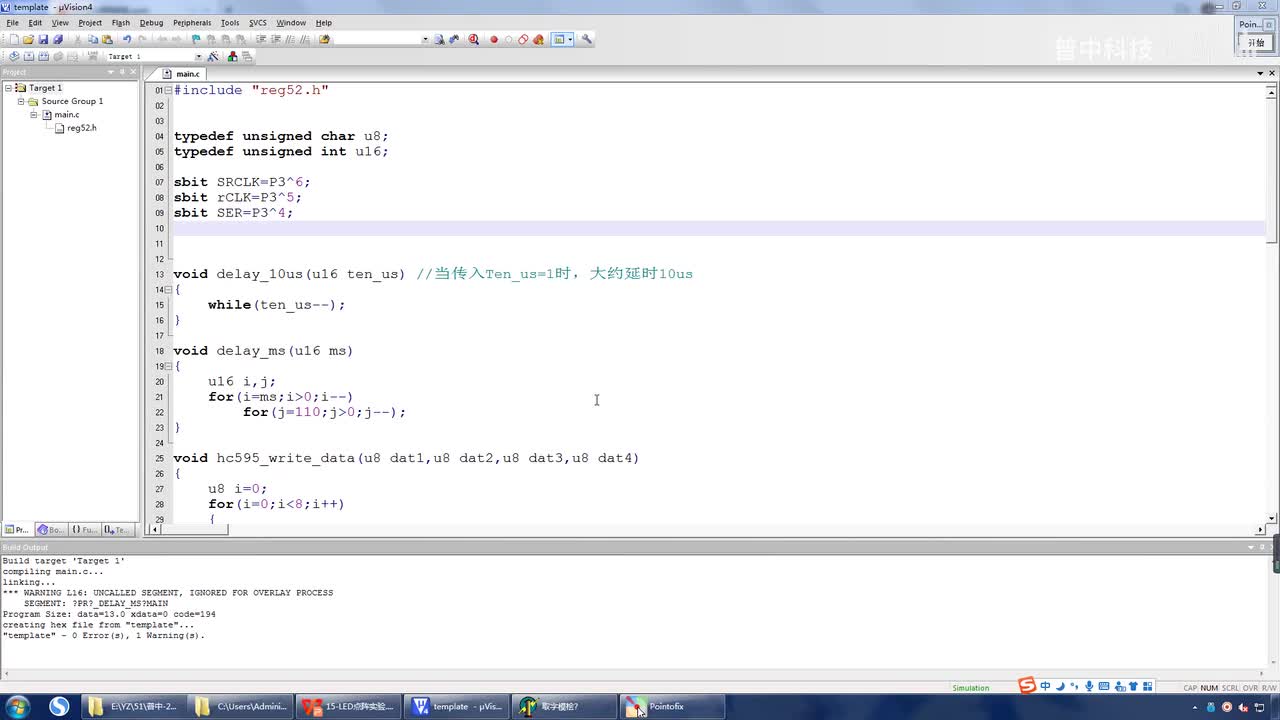Collapse the main.c tree node
This screenshot has height=720, width=1280.
point(33,115)
